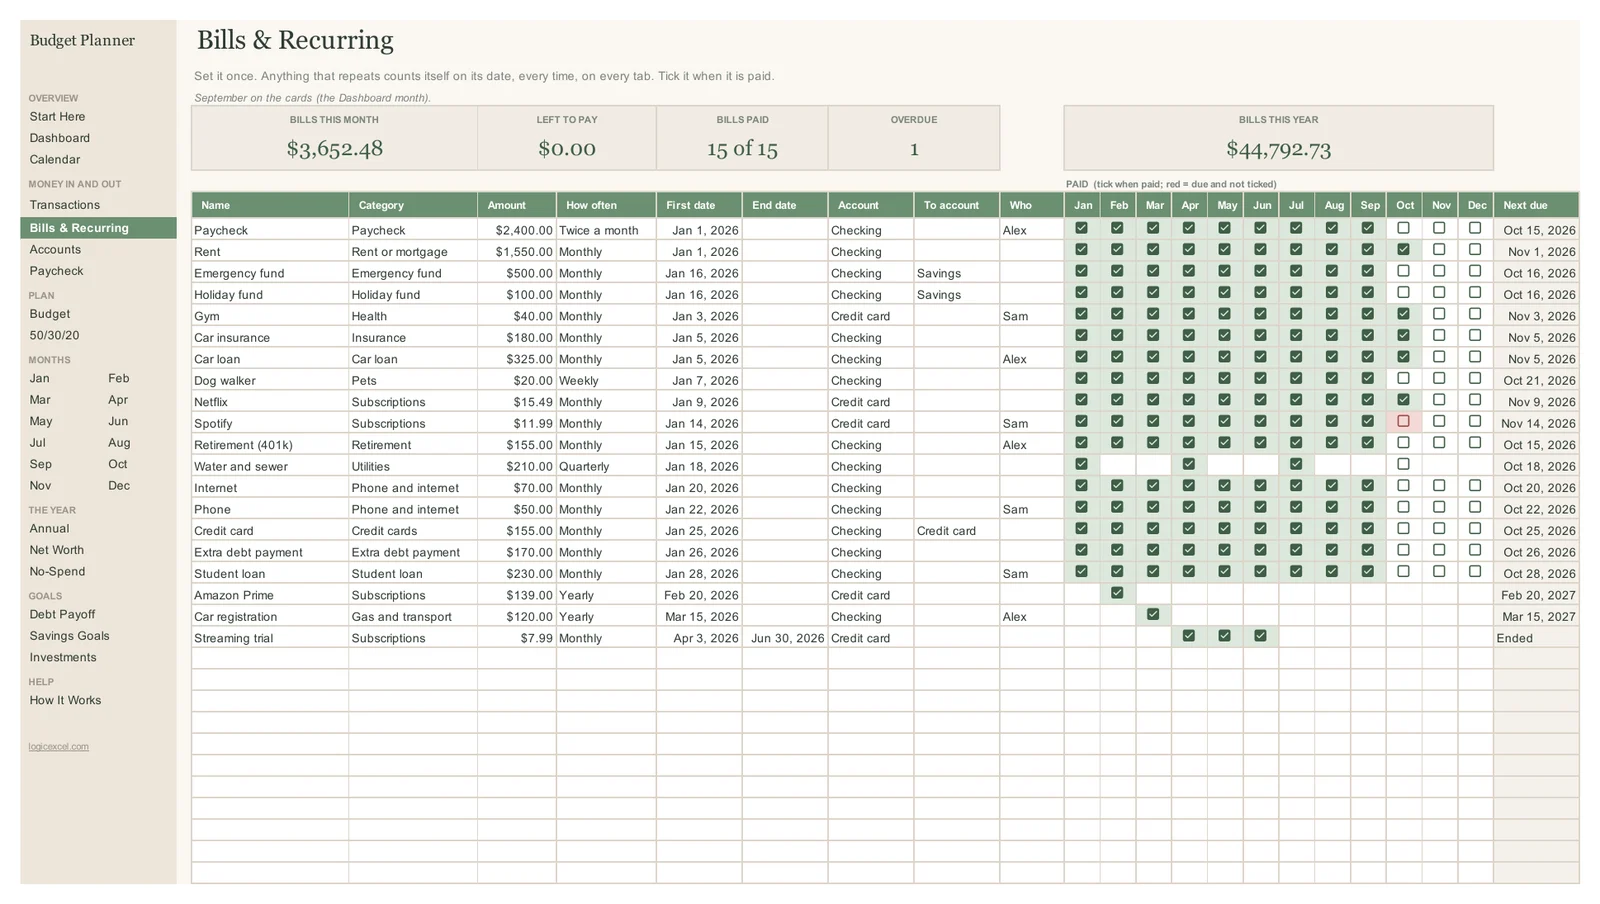Go to Savings Goals
Viewport: 1600px width, 904px height.
coord(69,636)
